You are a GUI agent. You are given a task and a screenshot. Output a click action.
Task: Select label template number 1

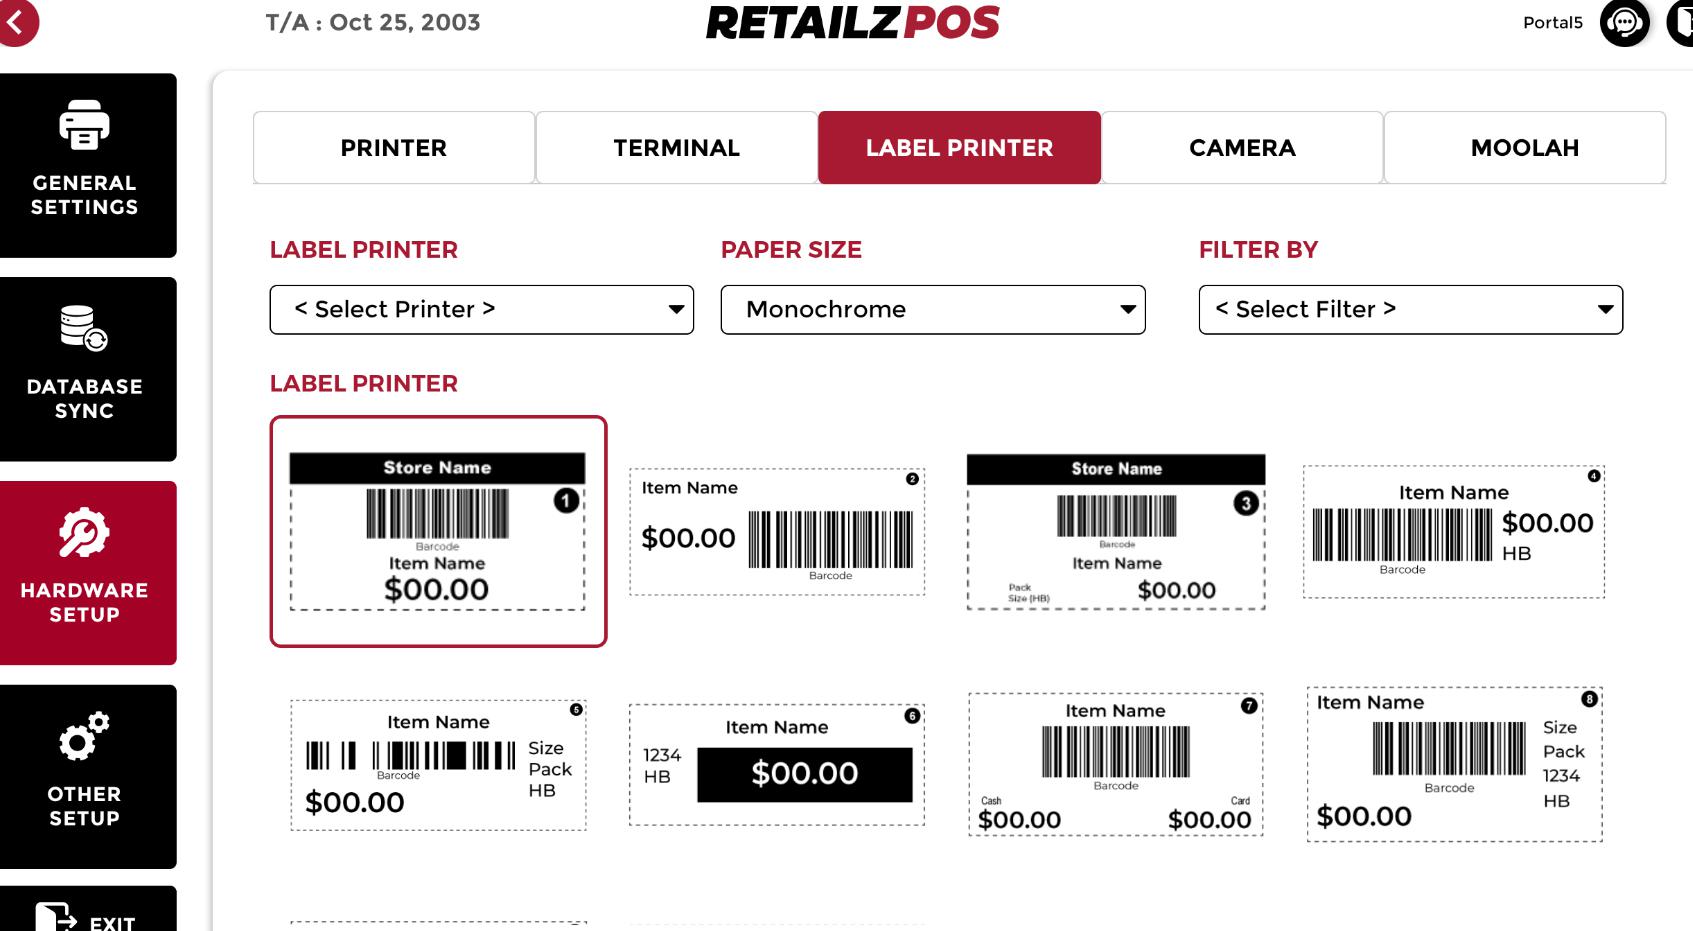tap(438, 531)
